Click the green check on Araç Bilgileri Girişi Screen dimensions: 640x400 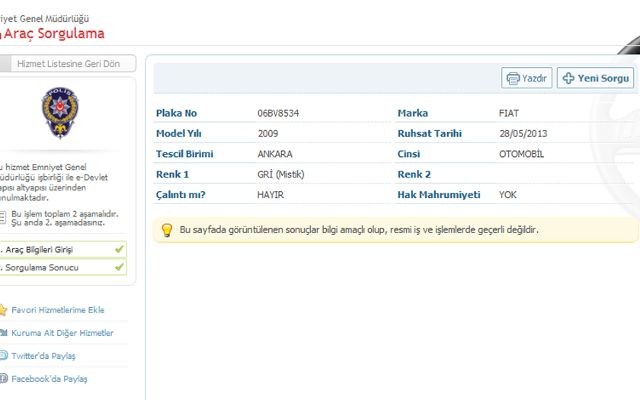coord(119,249)
